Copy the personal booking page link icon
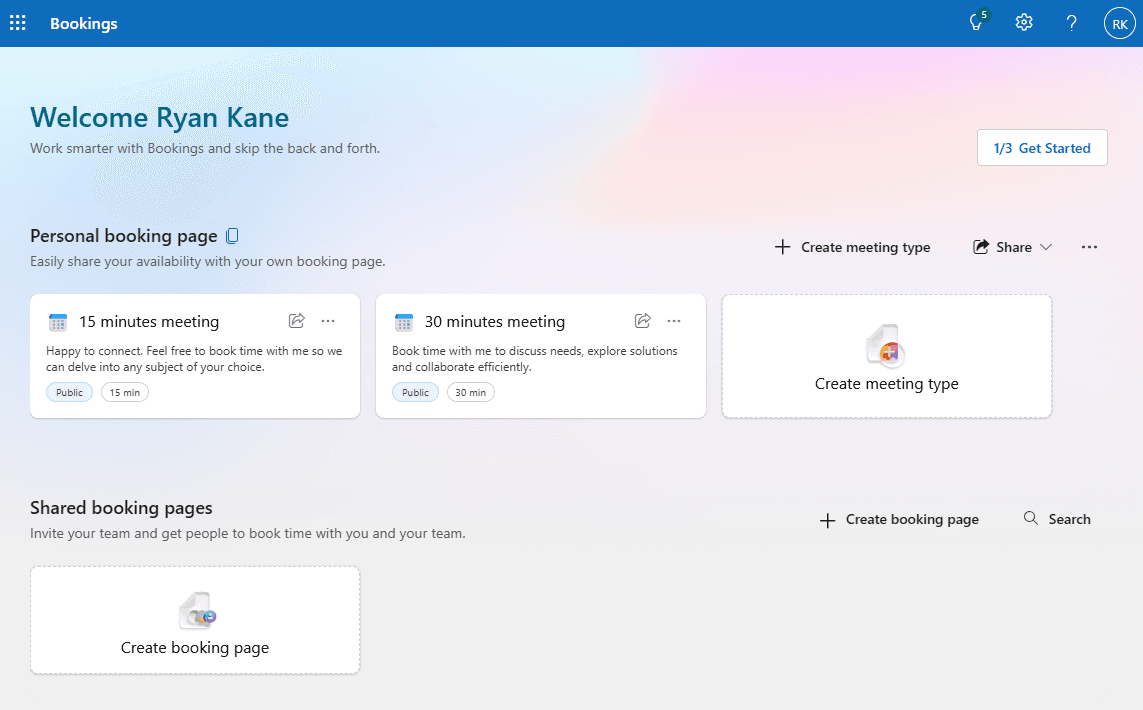 click(233, 235)
